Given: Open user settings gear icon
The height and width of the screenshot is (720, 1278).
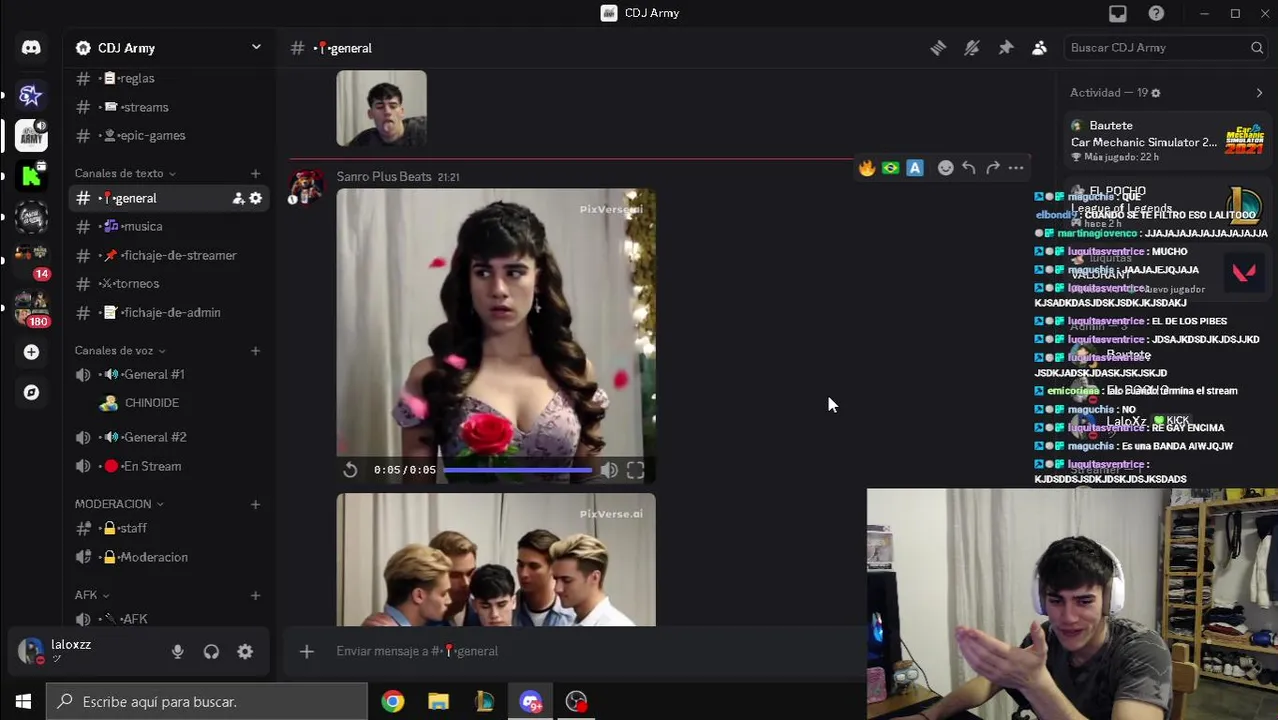Looking at the screenshot, I should tap(245, 652).
